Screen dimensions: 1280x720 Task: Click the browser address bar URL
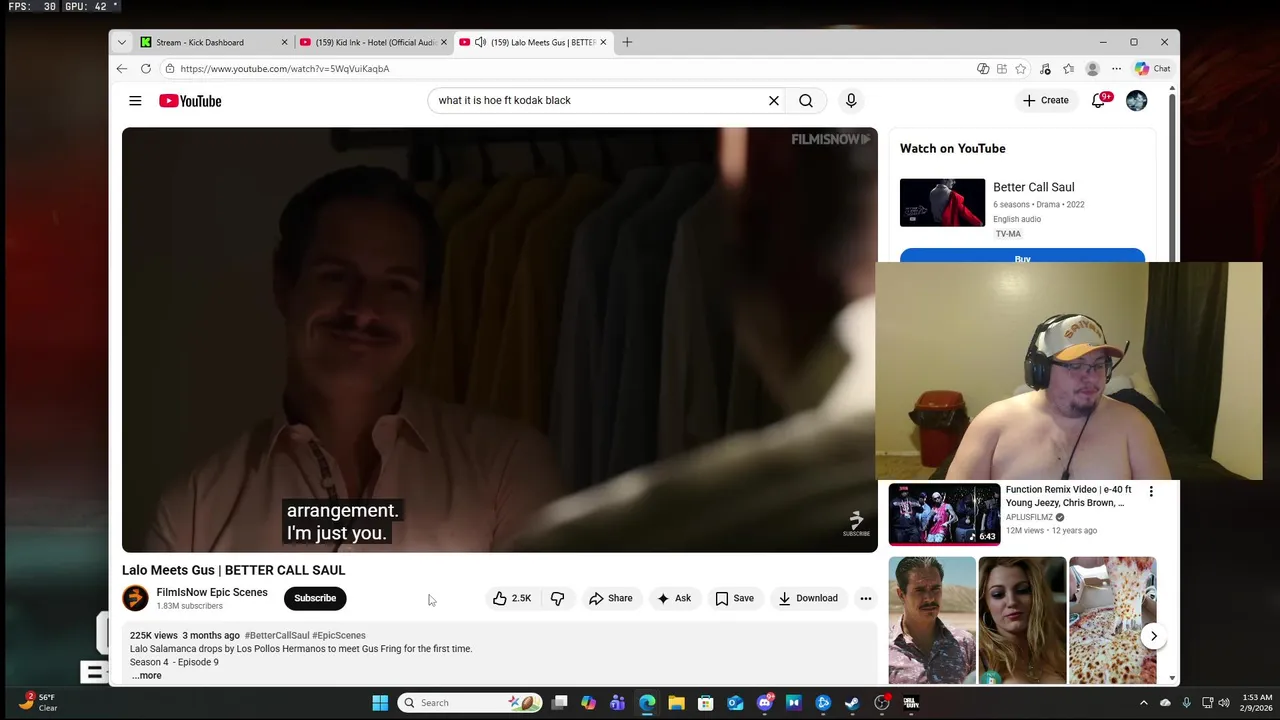point(285,69)
